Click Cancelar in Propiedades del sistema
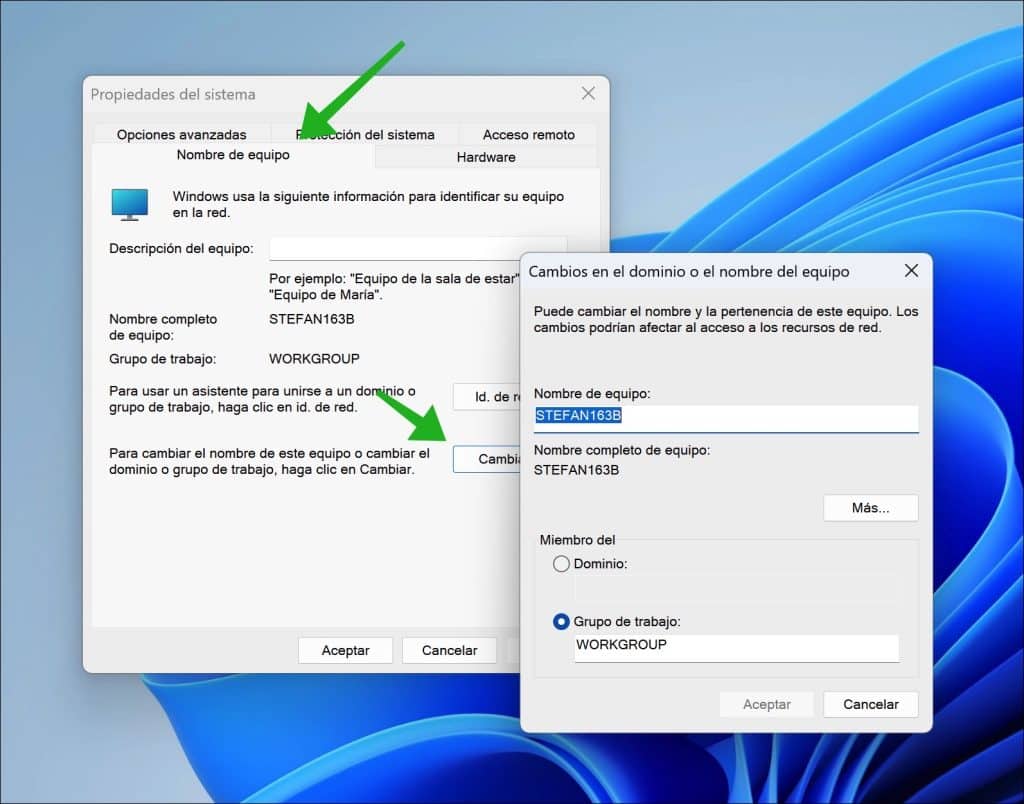Viewport: 1024px width, 804px height. 449,651
